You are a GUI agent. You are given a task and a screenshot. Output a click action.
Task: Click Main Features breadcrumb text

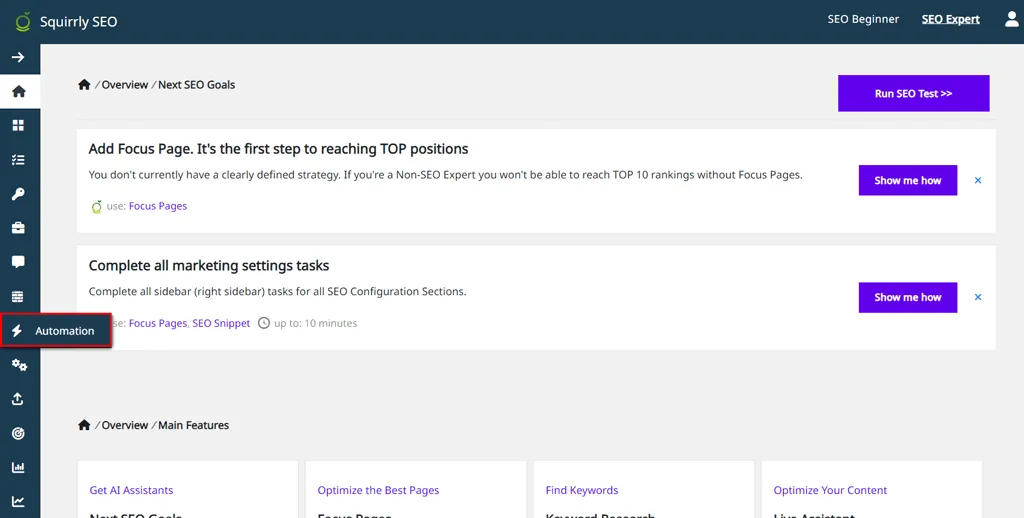coord(193,425)
